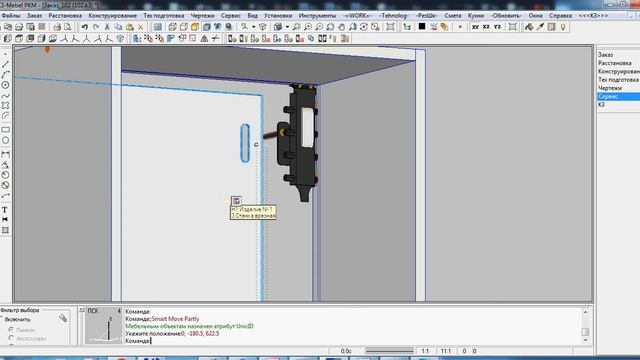Open the Заказ menu

tap(34, 16)
